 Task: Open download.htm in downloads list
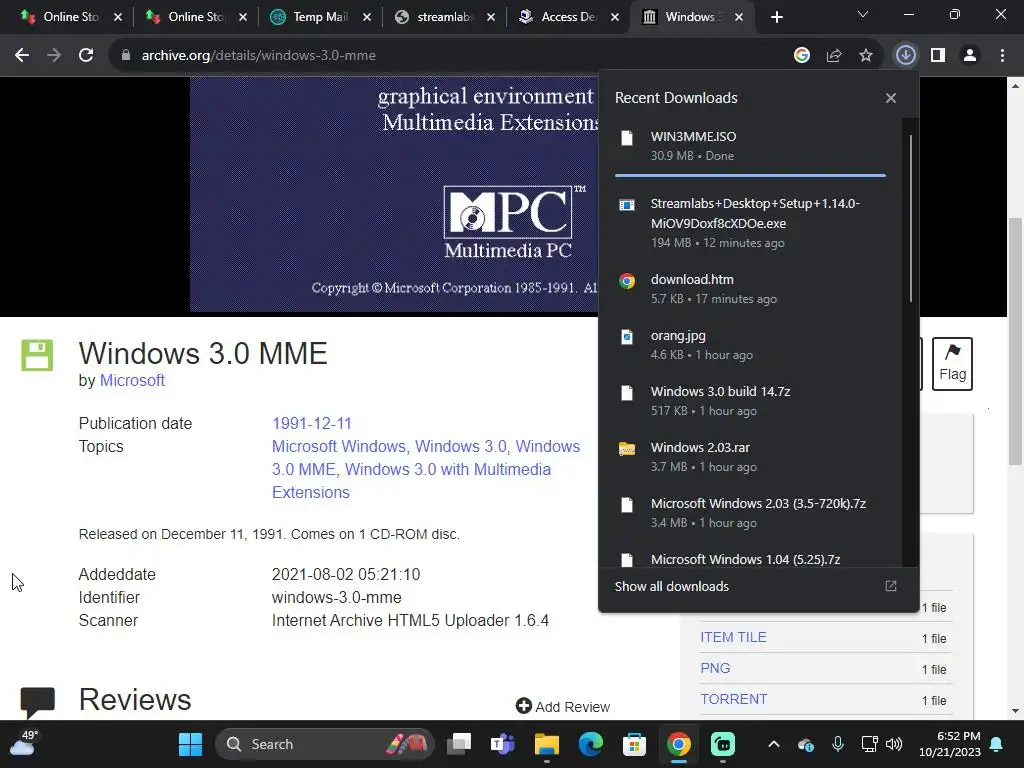click(x=750, y=289)
